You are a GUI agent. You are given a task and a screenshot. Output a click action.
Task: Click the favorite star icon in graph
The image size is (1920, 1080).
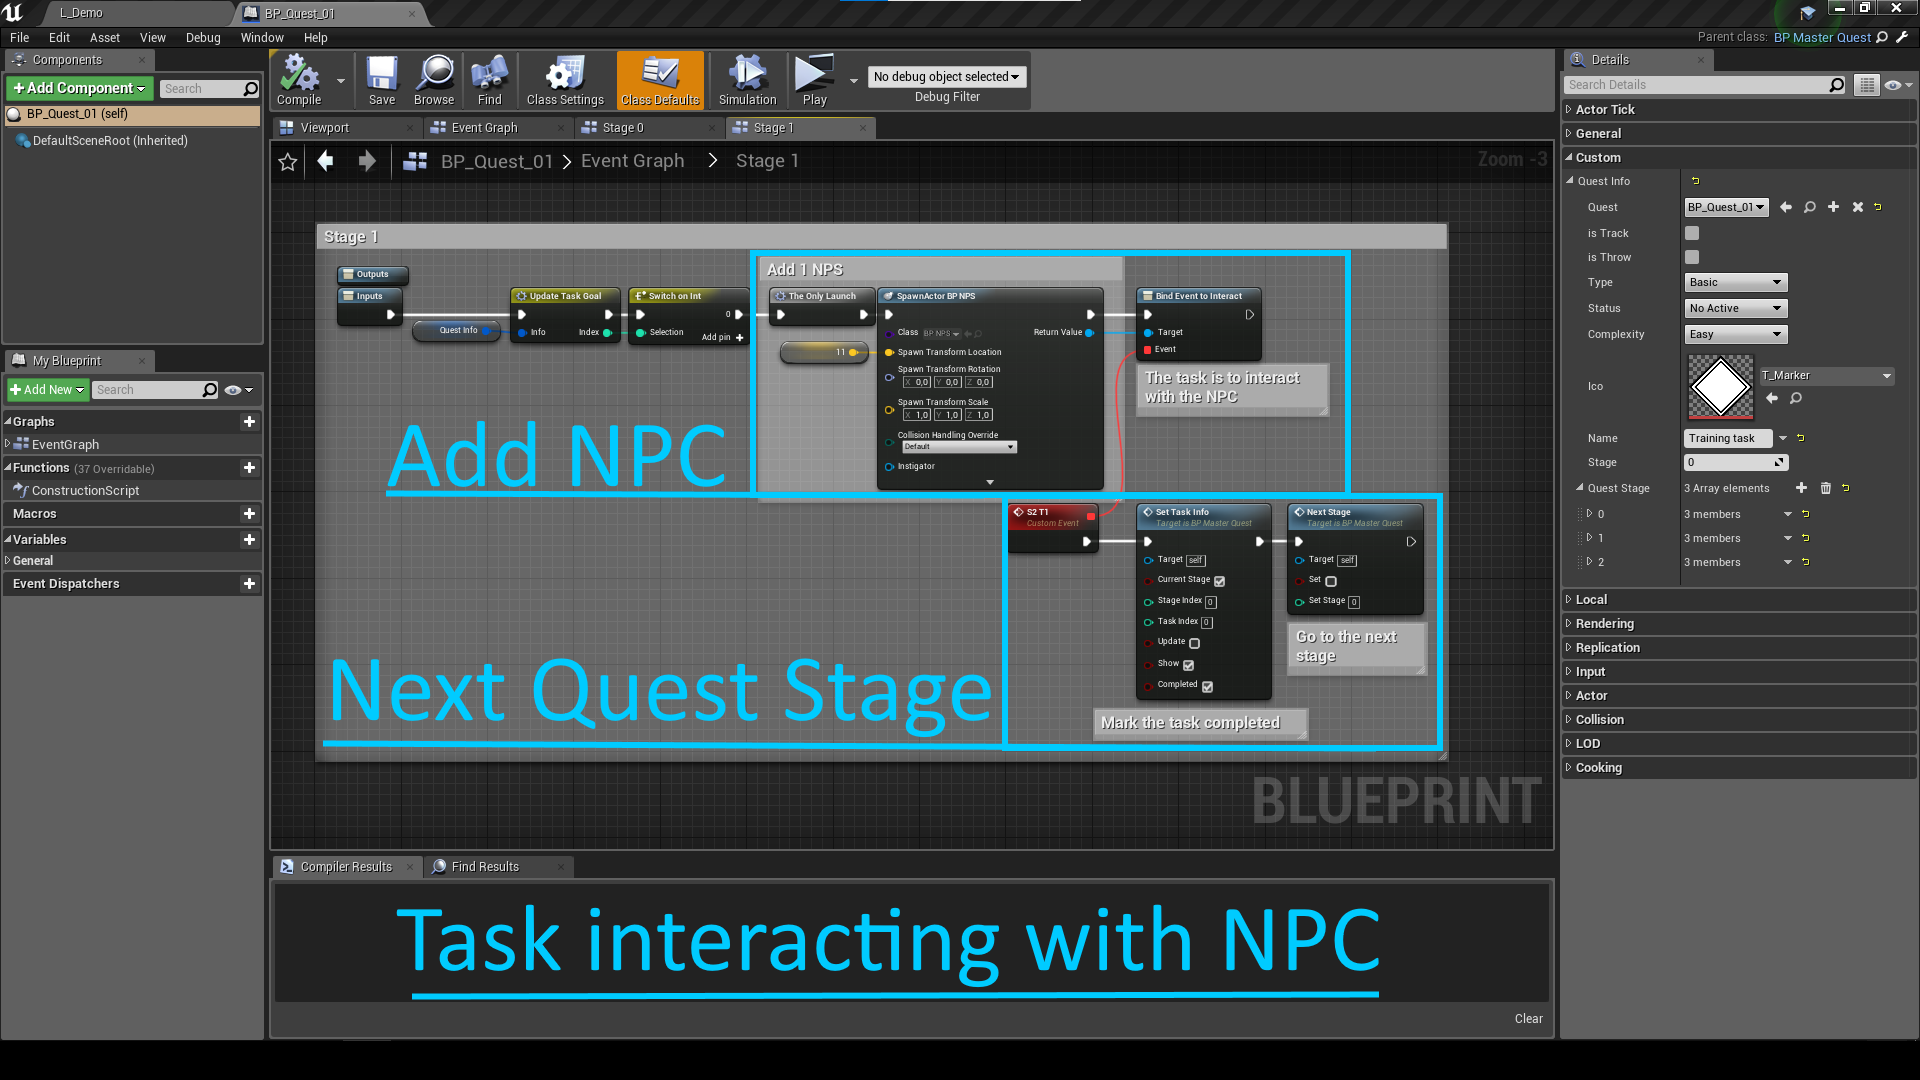pos(288,162)
